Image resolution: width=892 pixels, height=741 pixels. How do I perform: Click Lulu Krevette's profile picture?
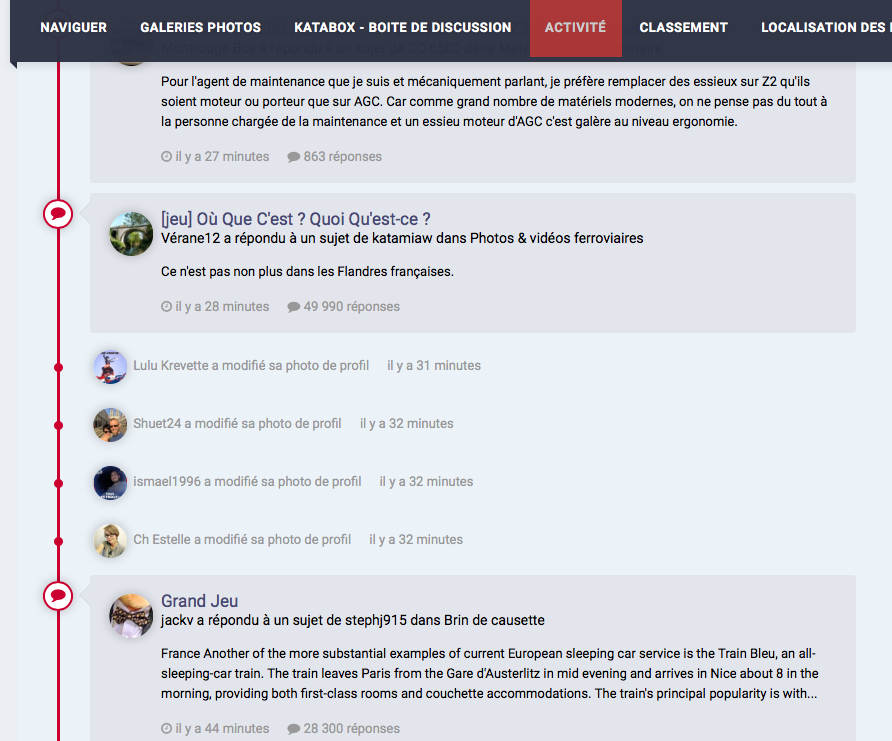[110, 367]
